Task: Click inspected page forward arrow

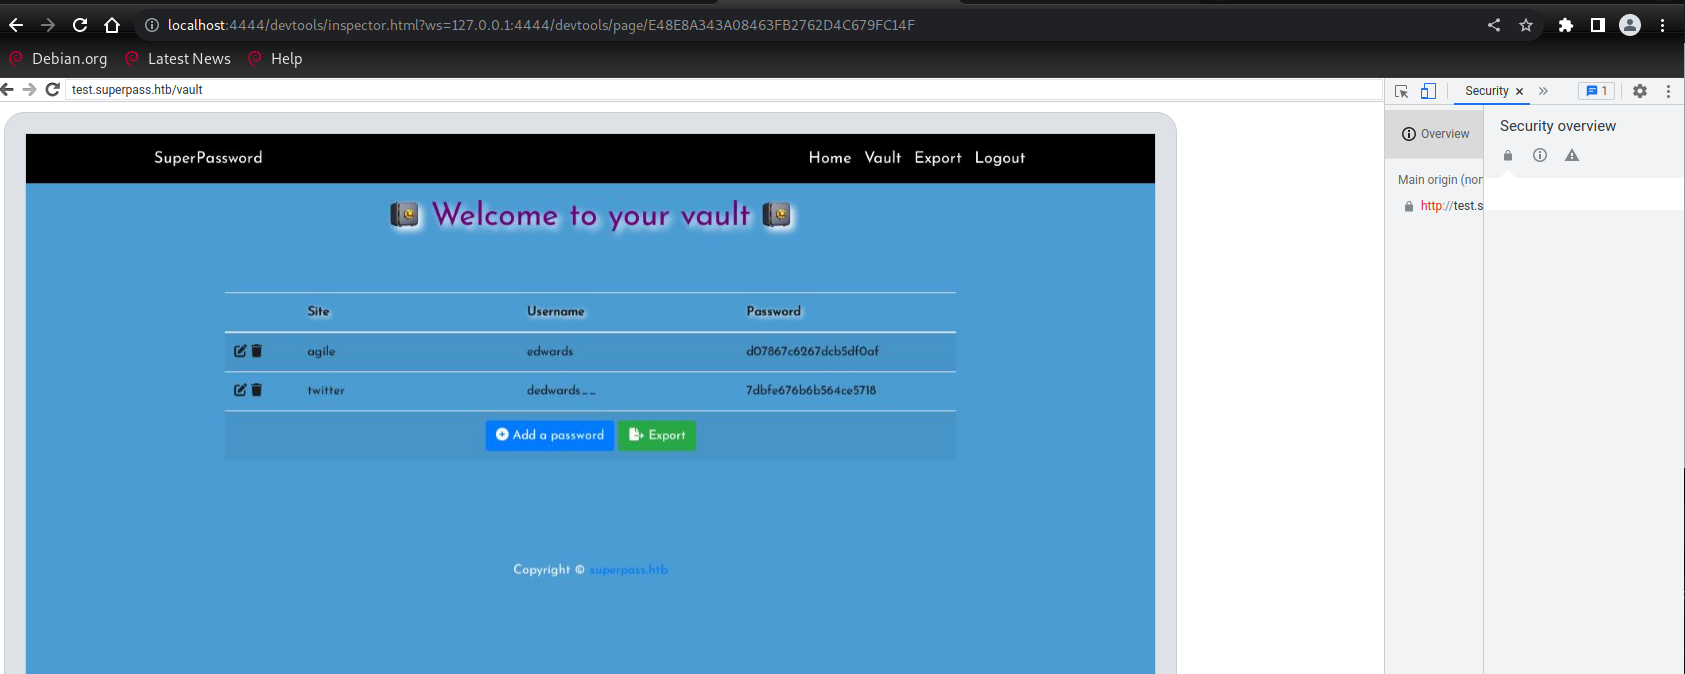Action: point(29,89)
